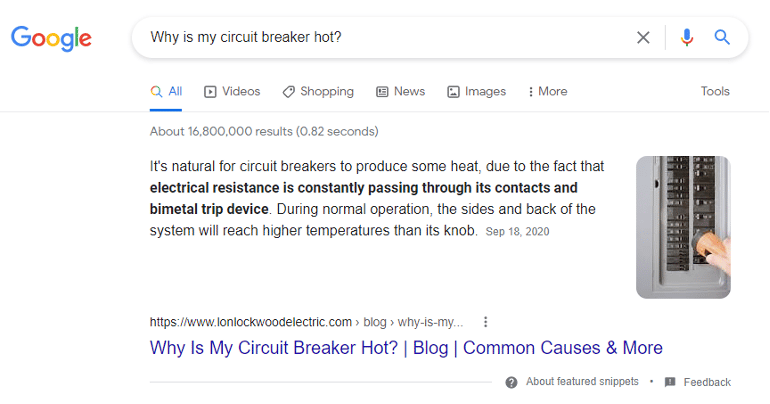The image size is (770, 404).
Task: Open 'Why Is My Circuit Breaker Hot?' result
Action: tap(405, 348)
